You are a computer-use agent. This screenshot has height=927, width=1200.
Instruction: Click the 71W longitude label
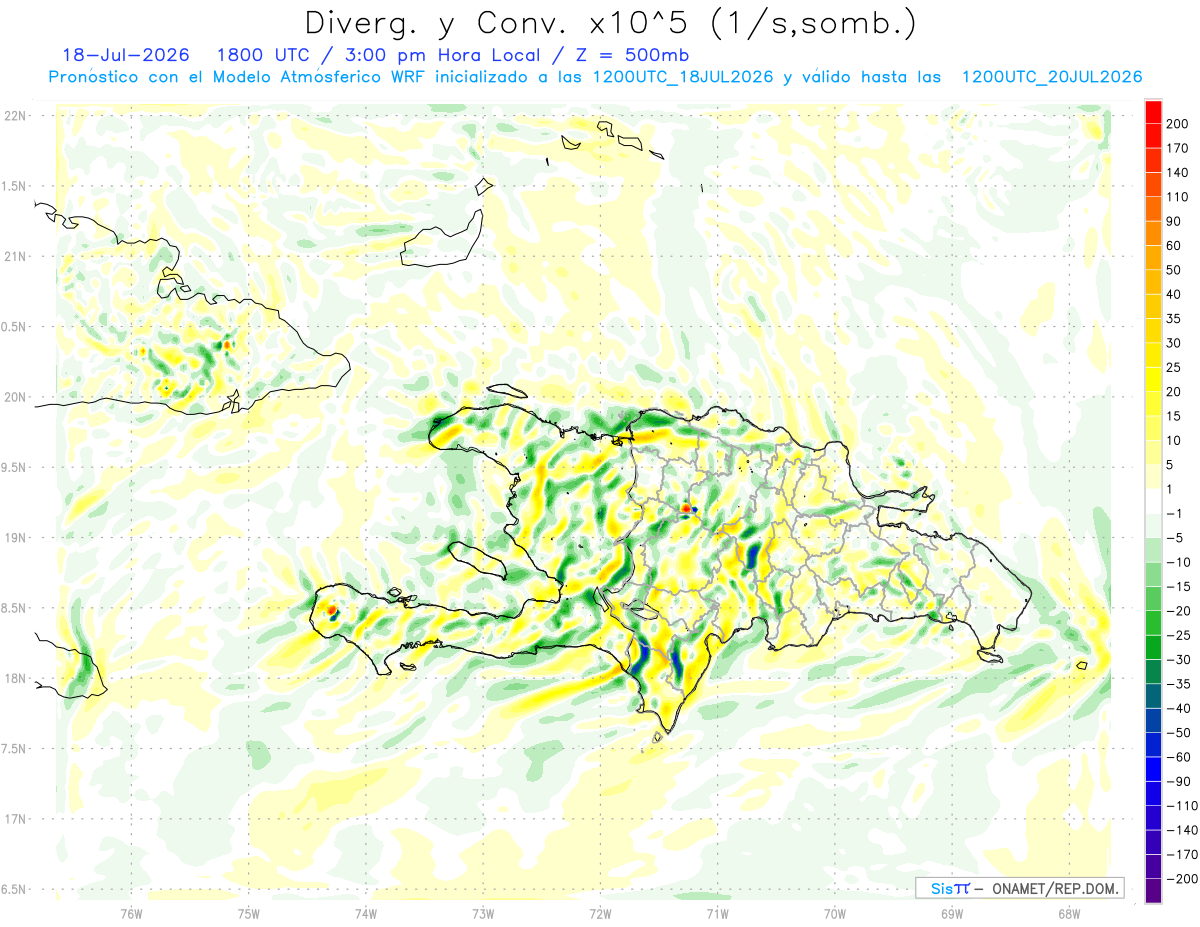pos(717,914)
